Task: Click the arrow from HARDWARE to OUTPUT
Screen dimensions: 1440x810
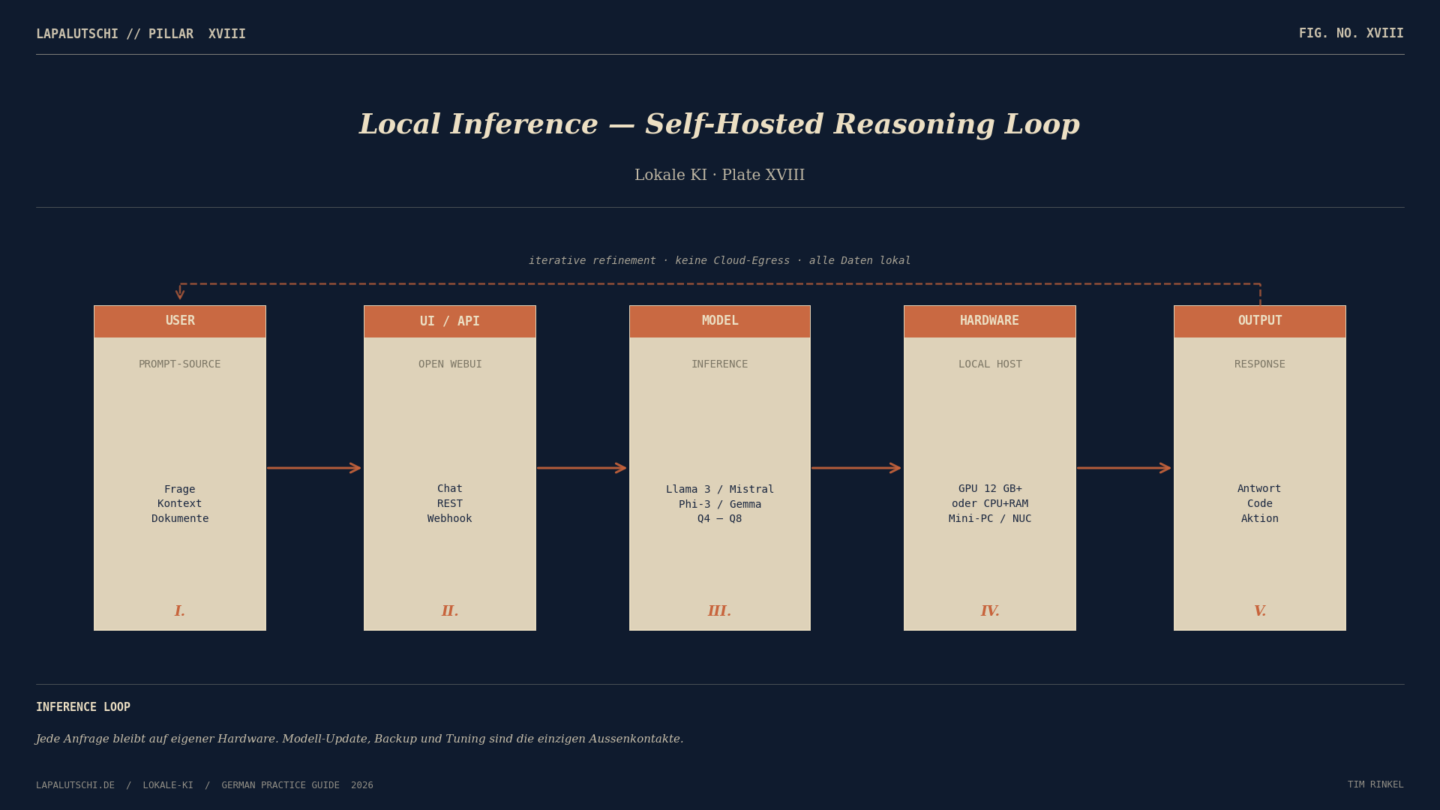Action: click(x=1124, y=468)
